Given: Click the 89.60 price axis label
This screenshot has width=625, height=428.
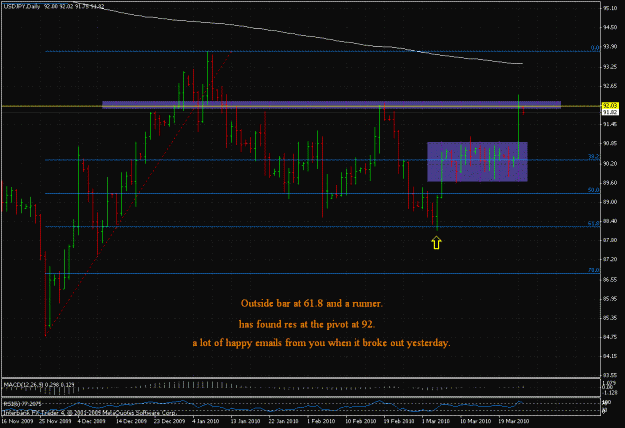Looking at the screenshot, I should pyautogui.click(x=610, y=183).
